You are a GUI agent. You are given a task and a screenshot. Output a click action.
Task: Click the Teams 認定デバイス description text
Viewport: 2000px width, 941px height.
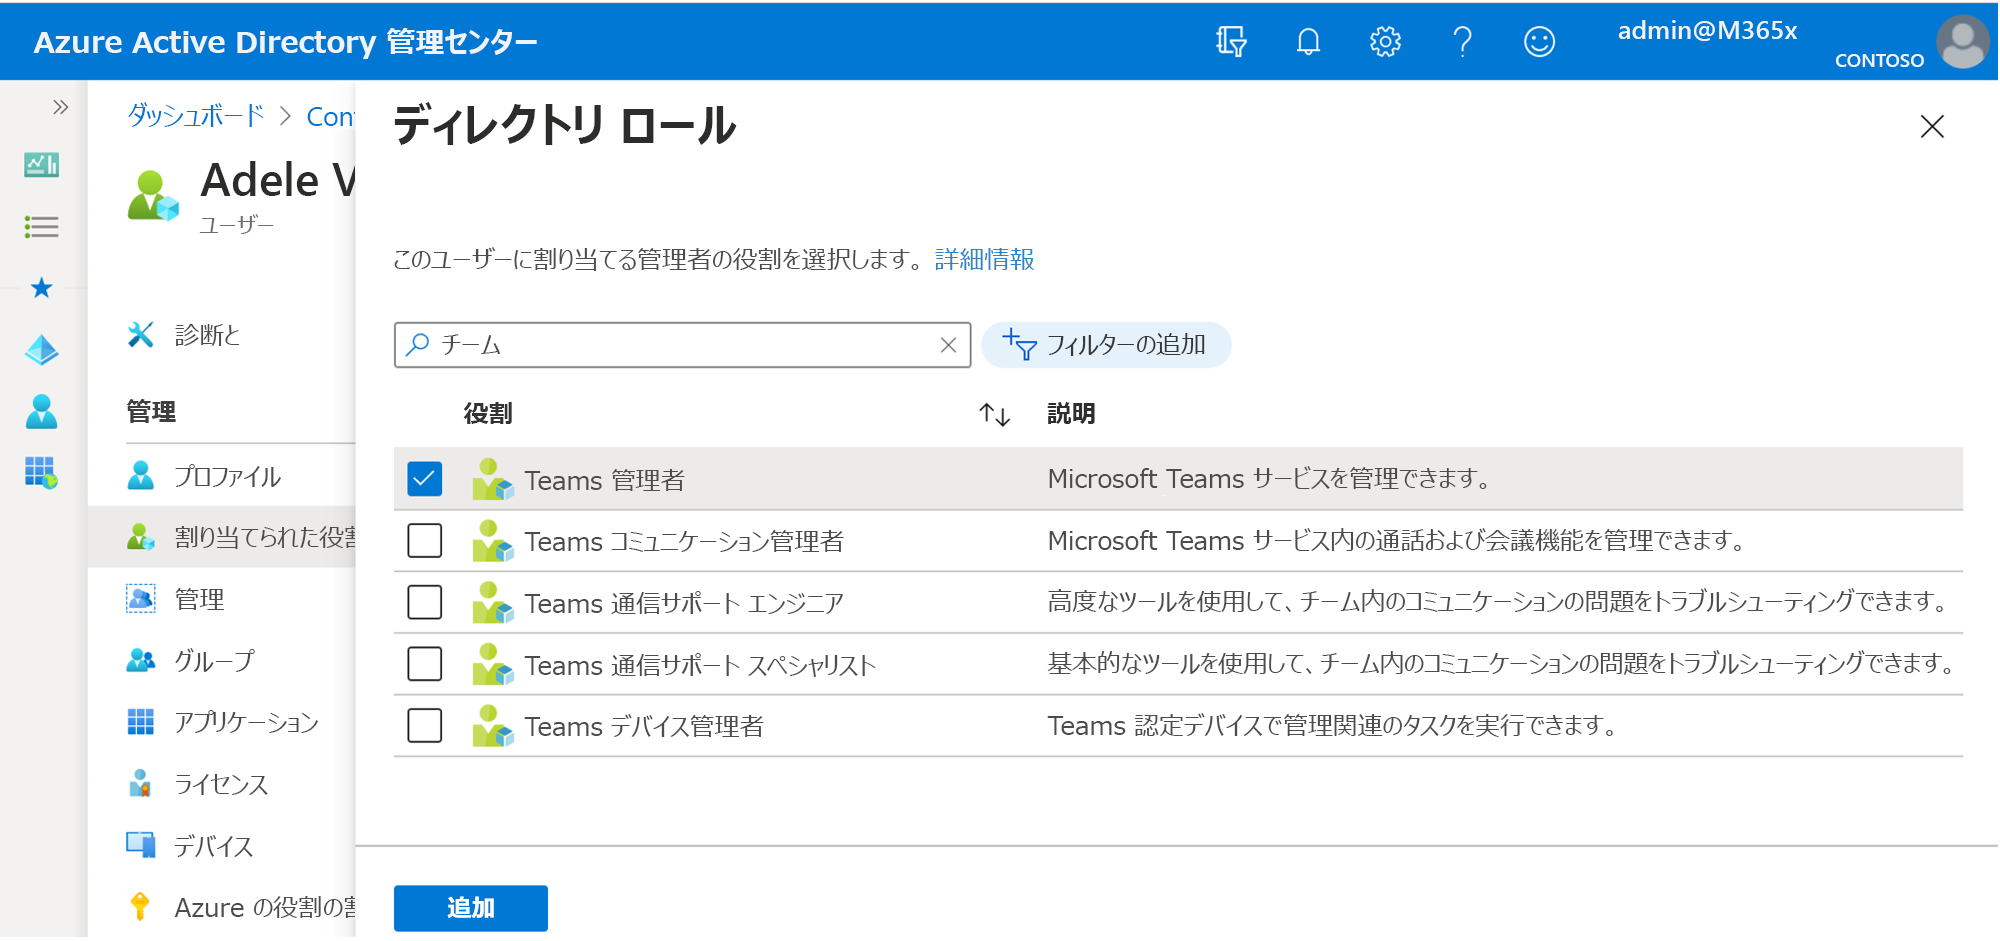pyautogui.click(x=1331, y=726)
